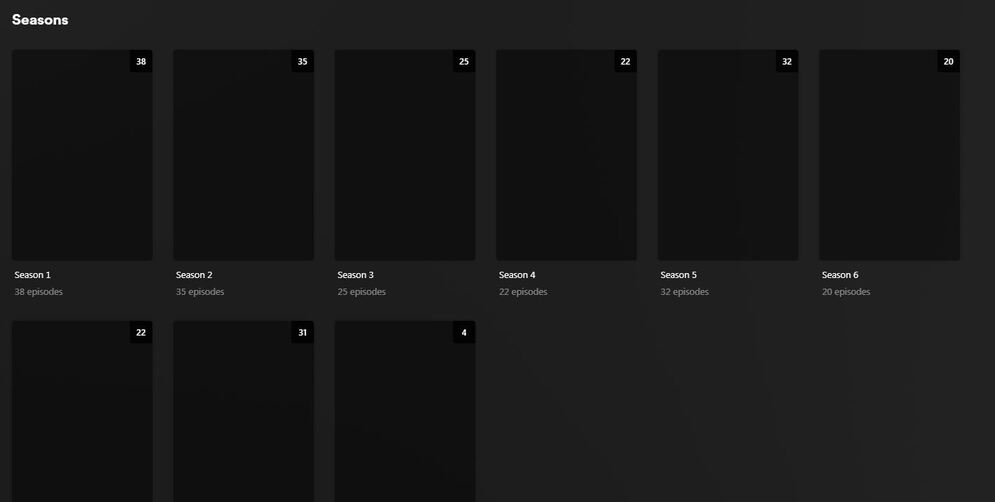Click the "Season 2" title link
This screenshot has height=502, width=995.
point(194,275)
